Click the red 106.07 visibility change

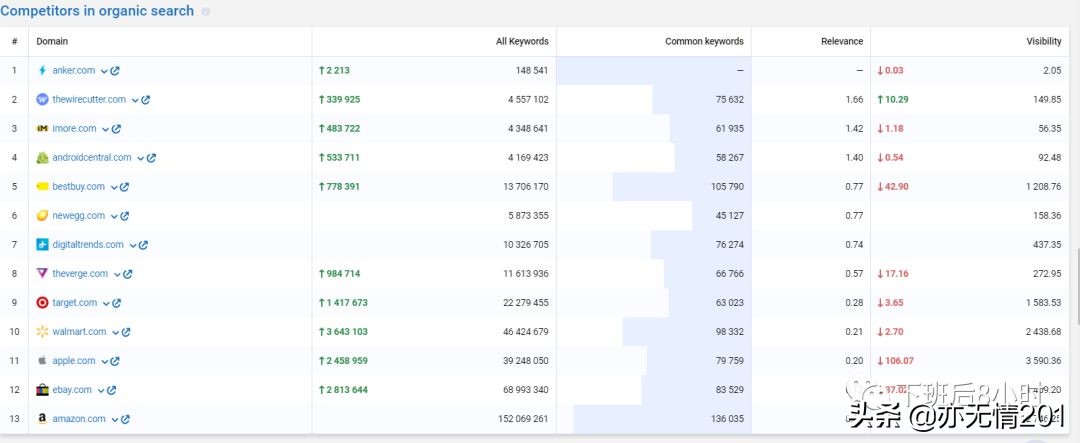[x=895, y=360]
